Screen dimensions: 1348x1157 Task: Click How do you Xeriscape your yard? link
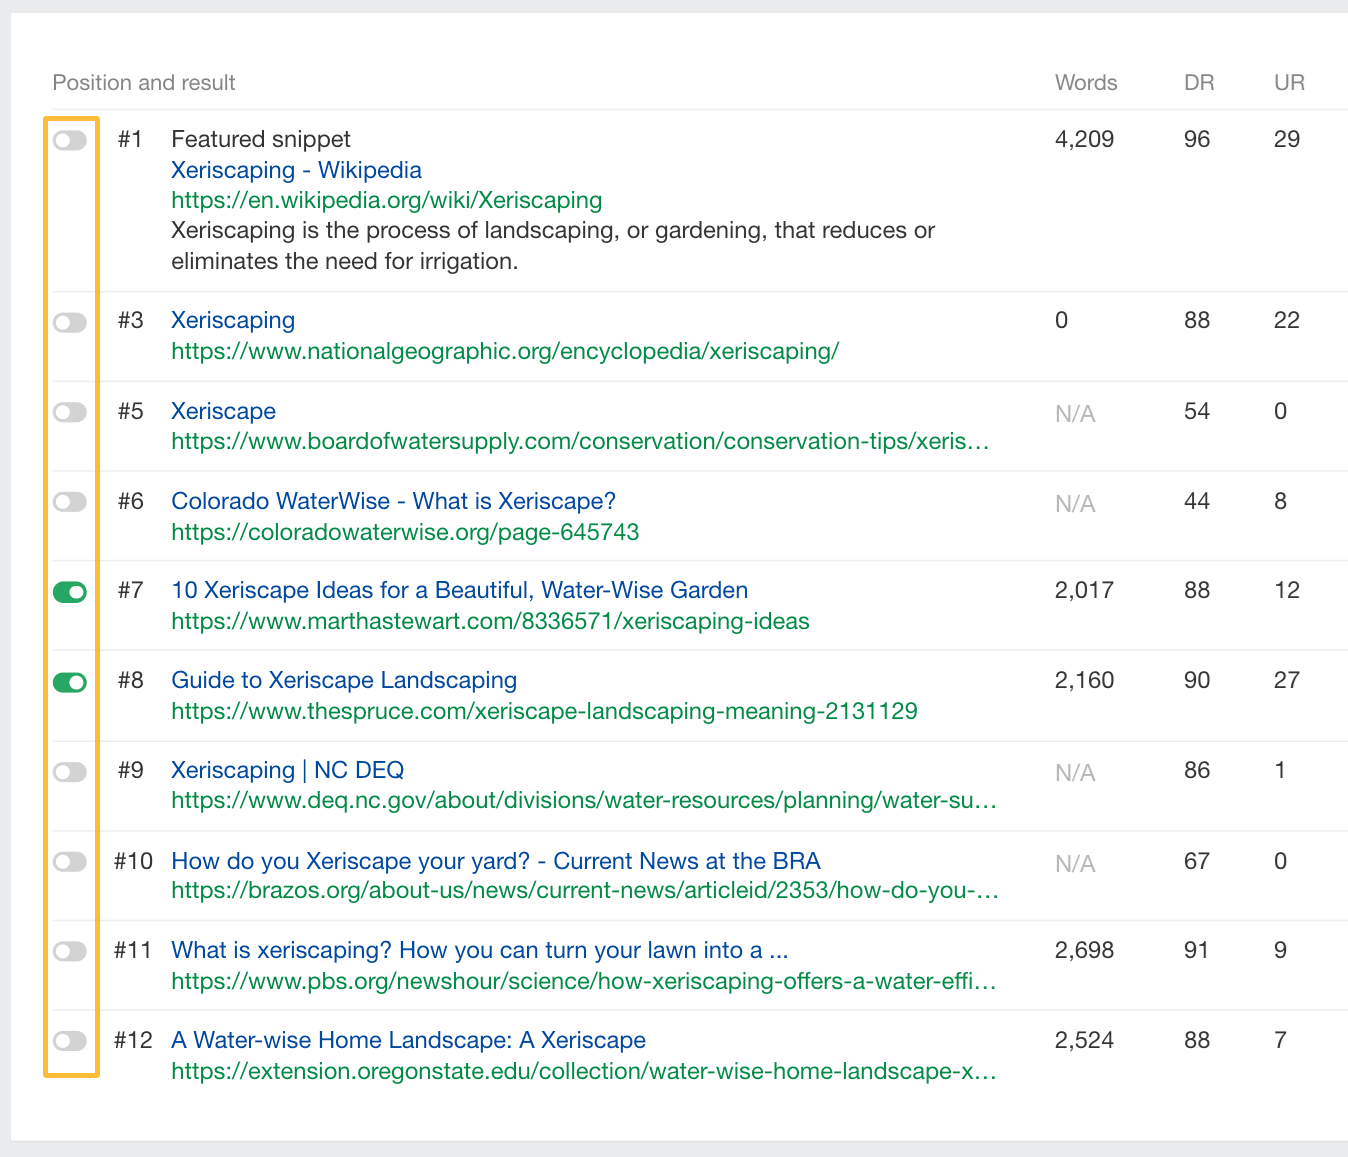pyautogui.click(x=495, y=861)
